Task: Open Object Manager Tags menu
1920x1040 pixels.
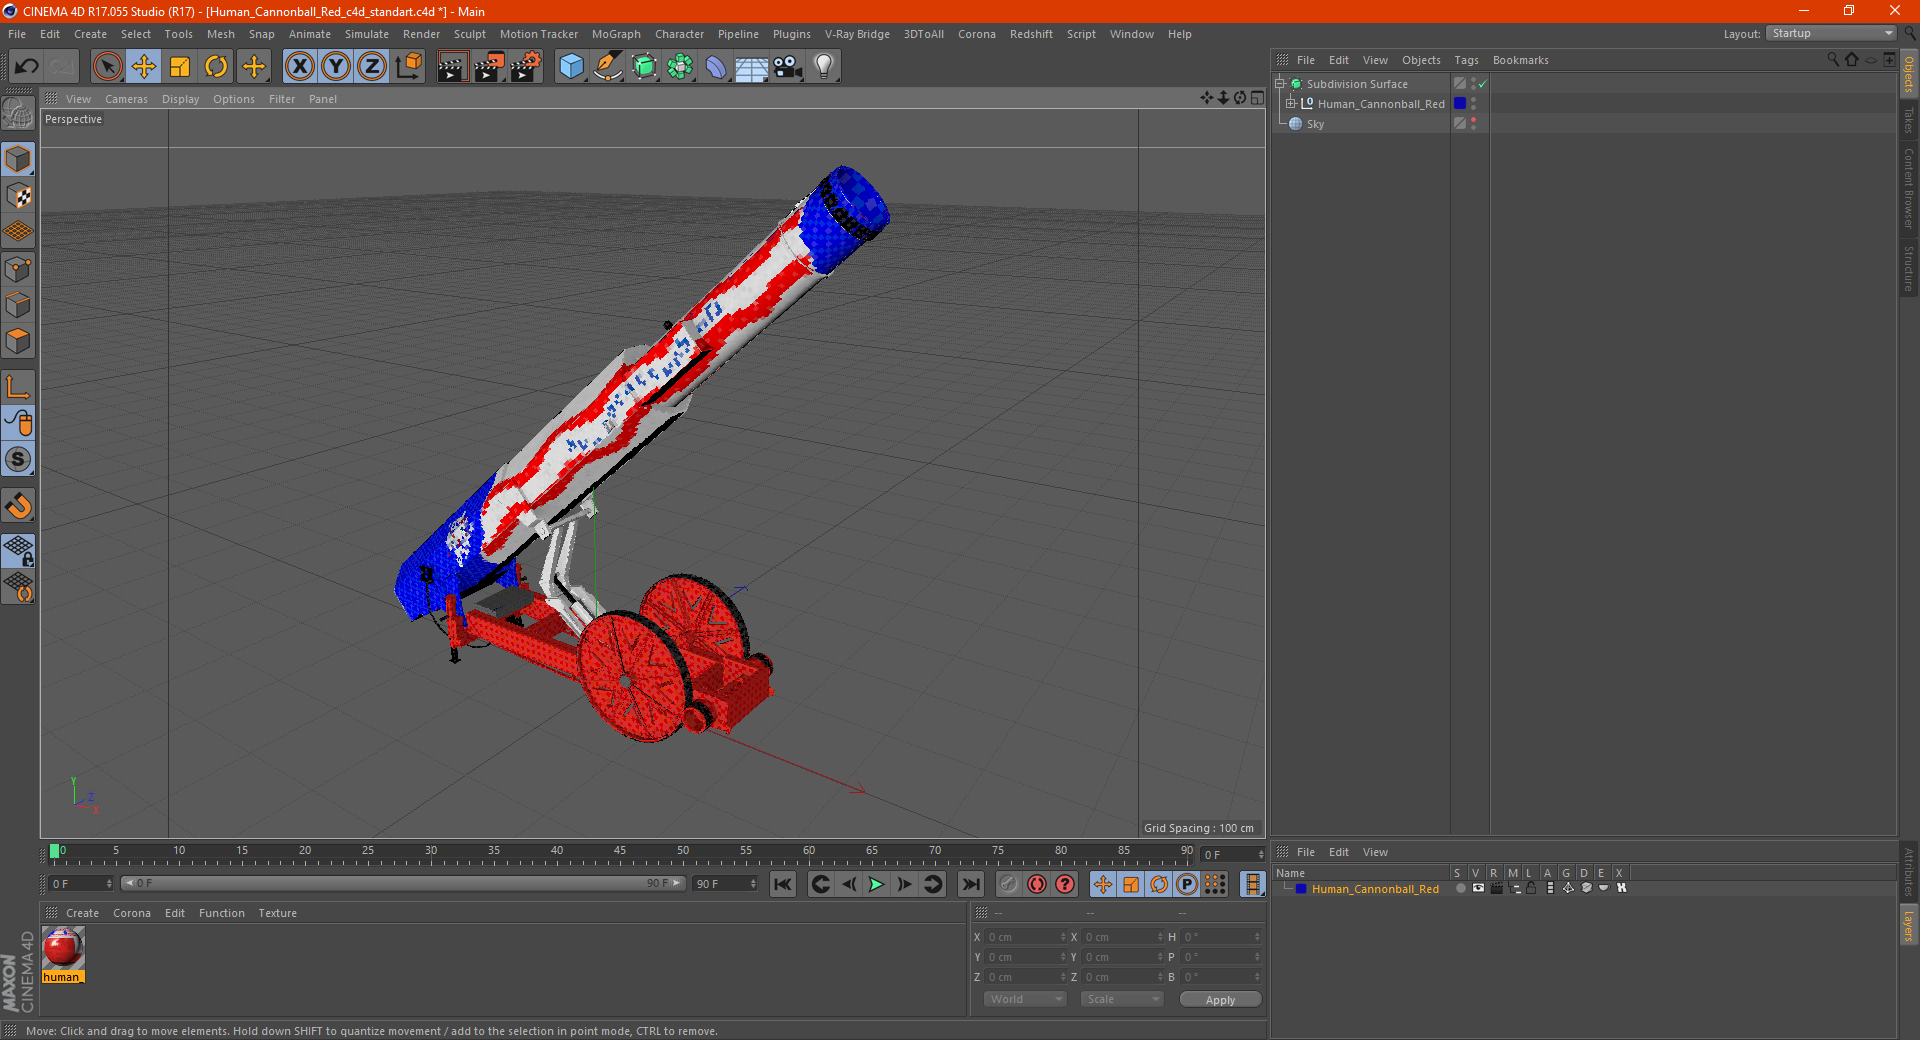Action: tap(1466, 60)
